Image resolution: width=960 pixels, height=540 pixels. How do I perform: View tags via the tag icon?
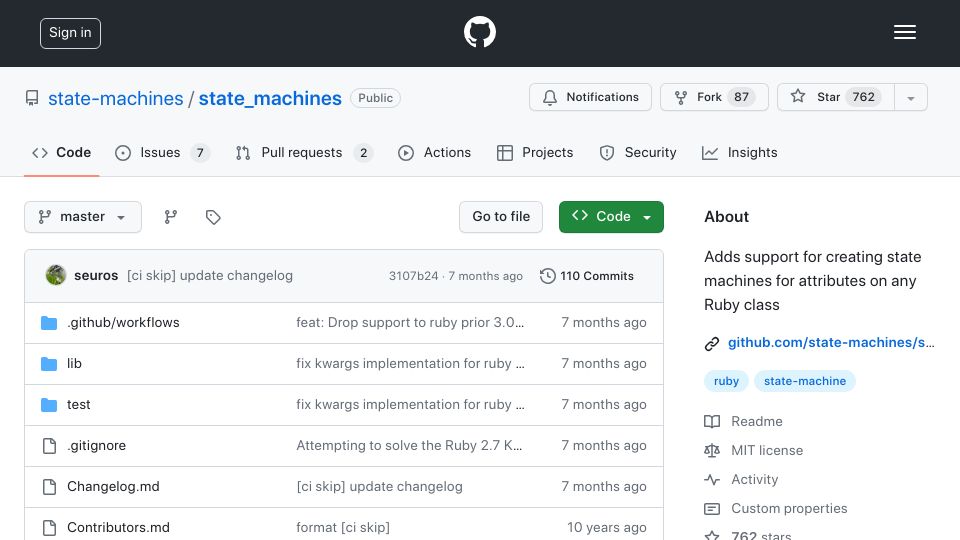[x=213, y=217]
